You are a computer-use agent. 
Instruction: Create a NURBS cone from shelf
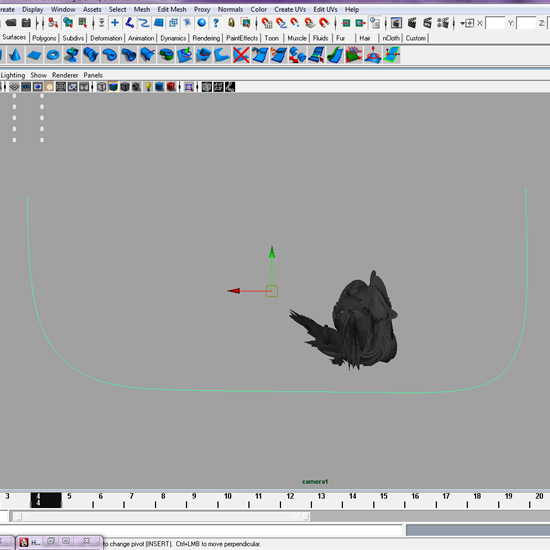click(x=15, y=55)
